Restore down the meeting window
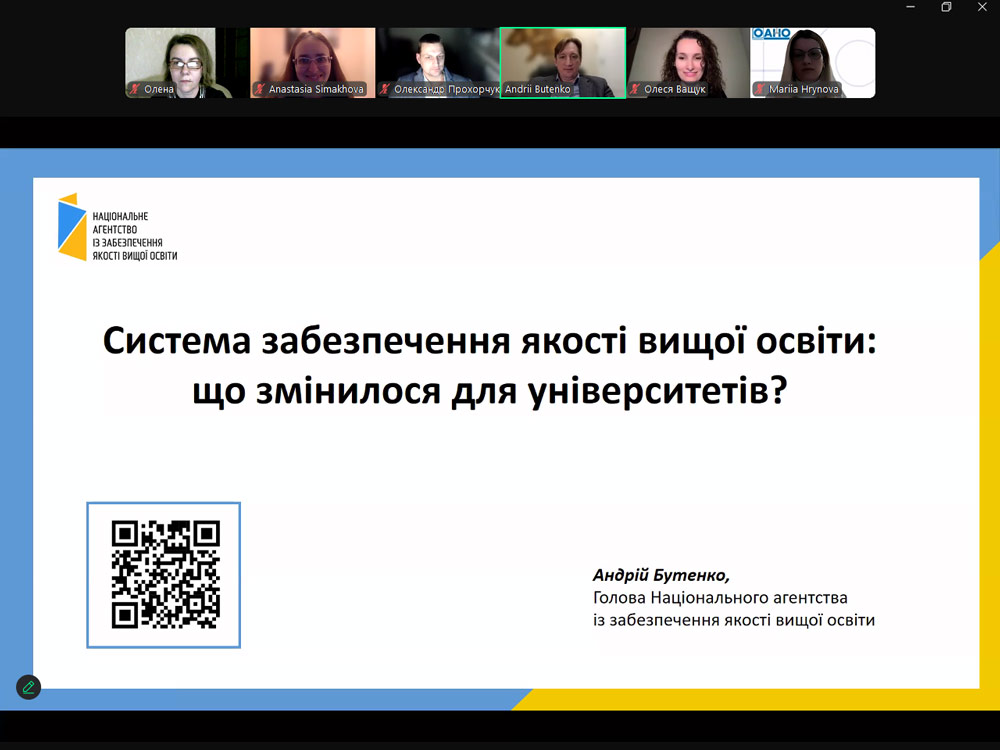1000x750 pixels. coord(946,8)
